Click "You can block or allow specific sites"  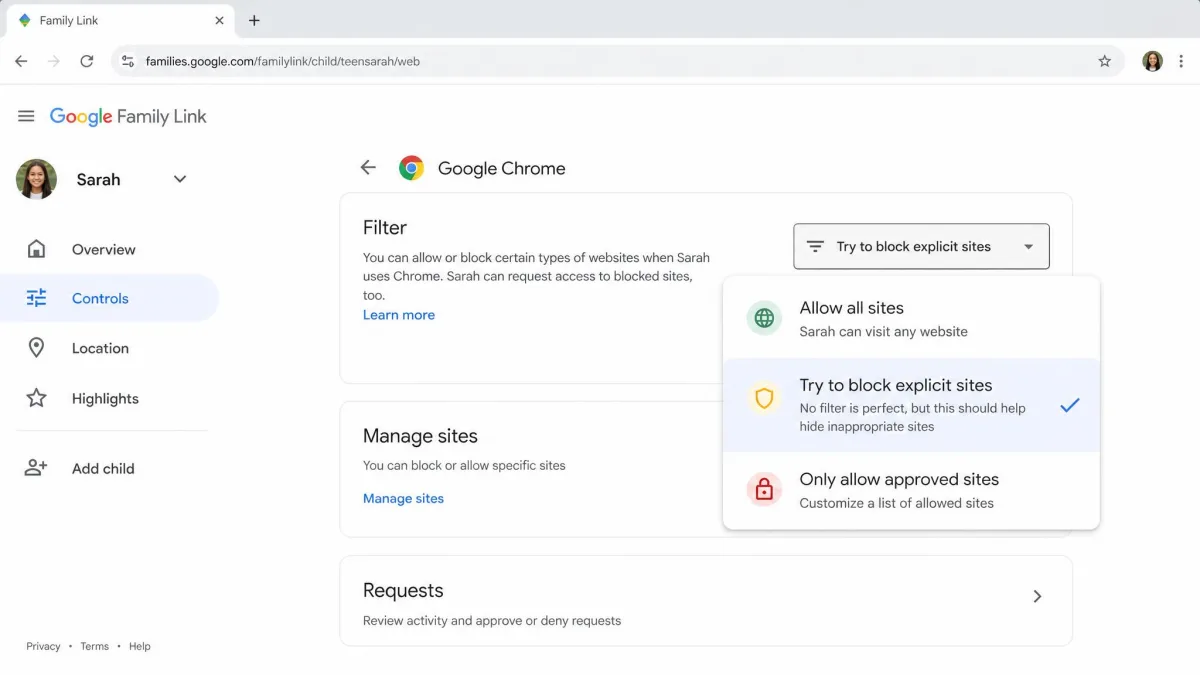pyautogui.click(x=464, y=465)
